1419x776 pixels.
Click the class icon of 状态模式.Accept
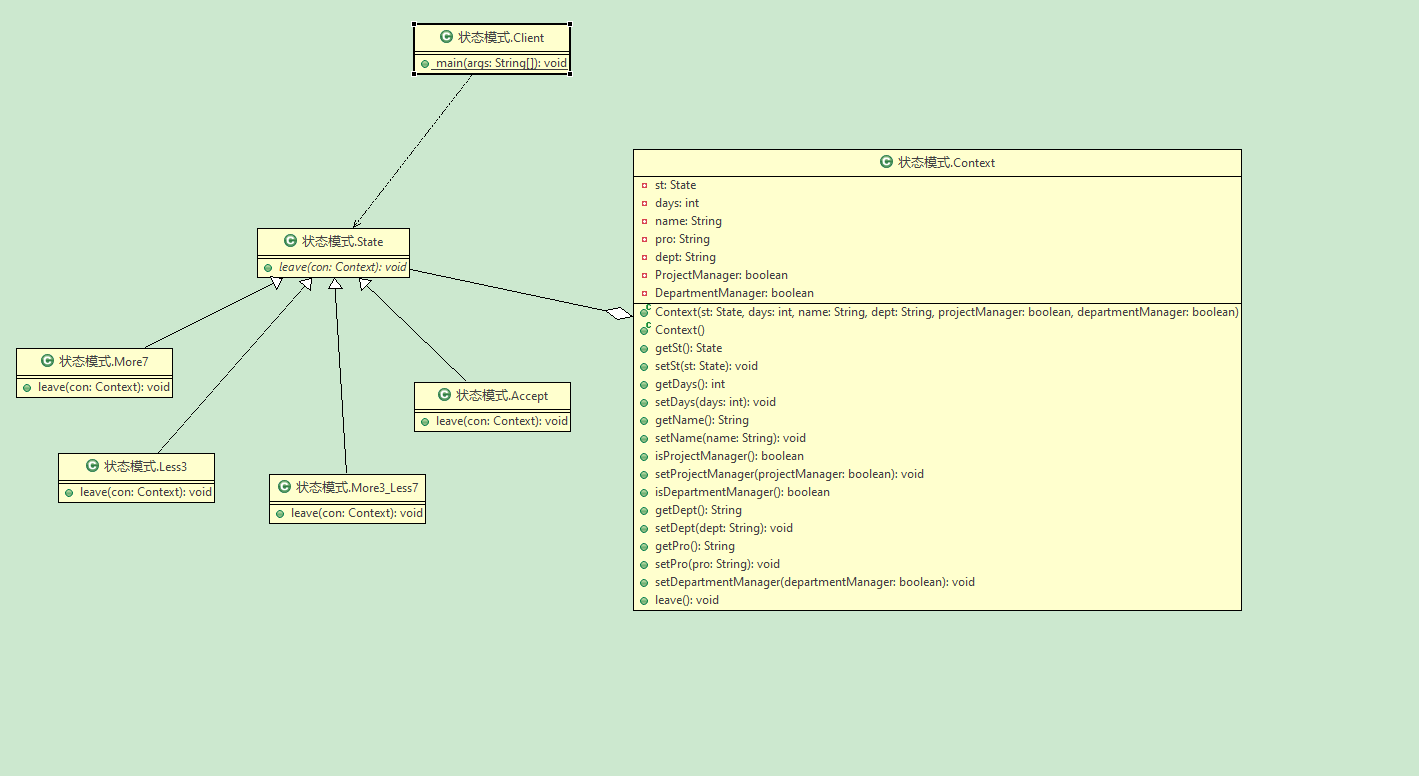(444, 395)
